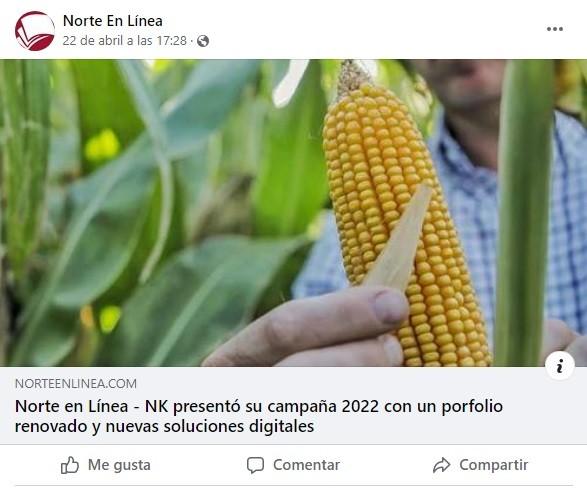Select the 'Me gusta' label
587x491 pixels.
click(x=119, y=465)
